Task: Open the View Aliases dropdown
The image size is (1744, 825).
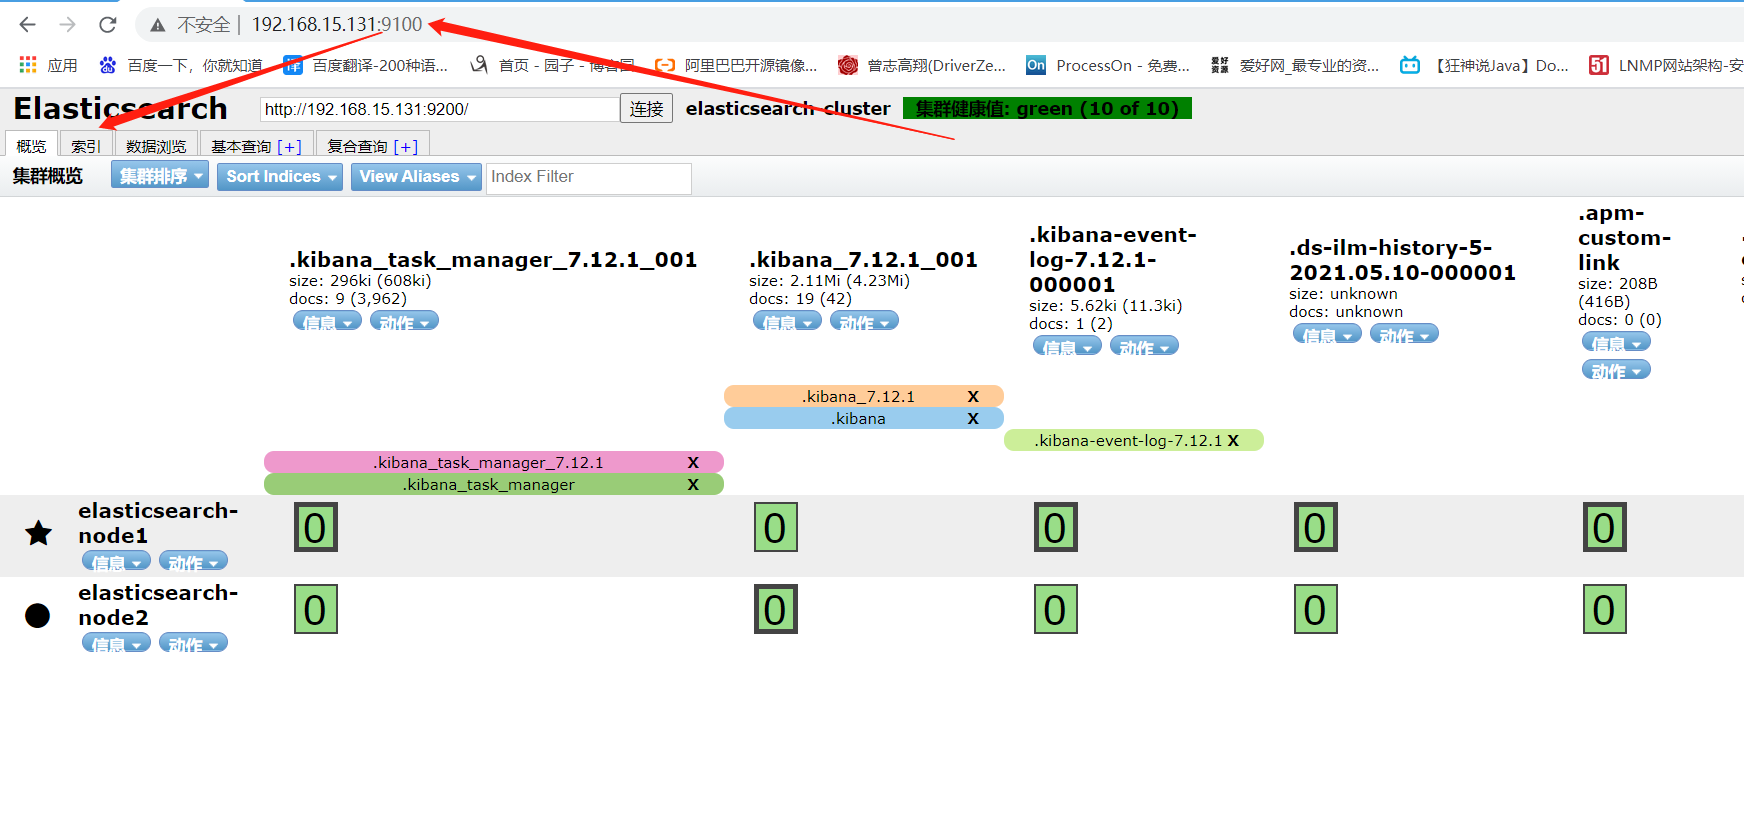Action: click(416, 177)
